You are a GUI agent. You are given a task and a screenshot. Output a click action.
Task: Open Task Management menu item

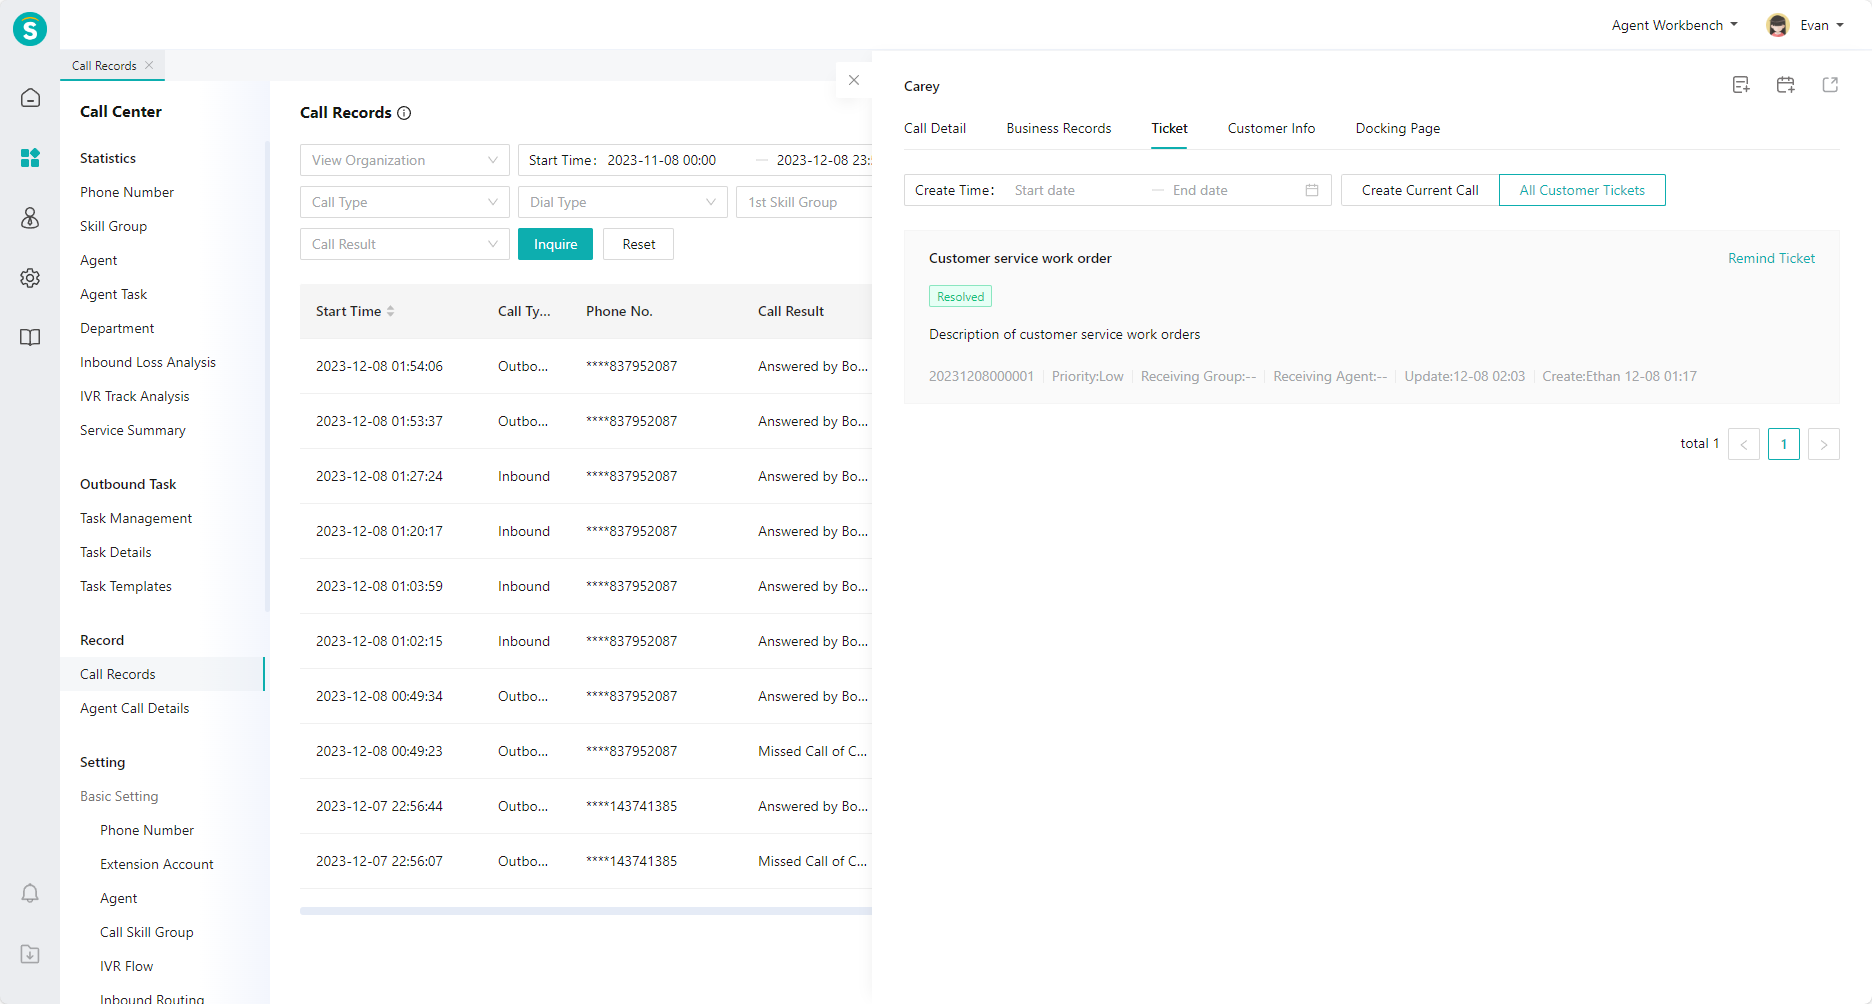(x=136, y=518)
